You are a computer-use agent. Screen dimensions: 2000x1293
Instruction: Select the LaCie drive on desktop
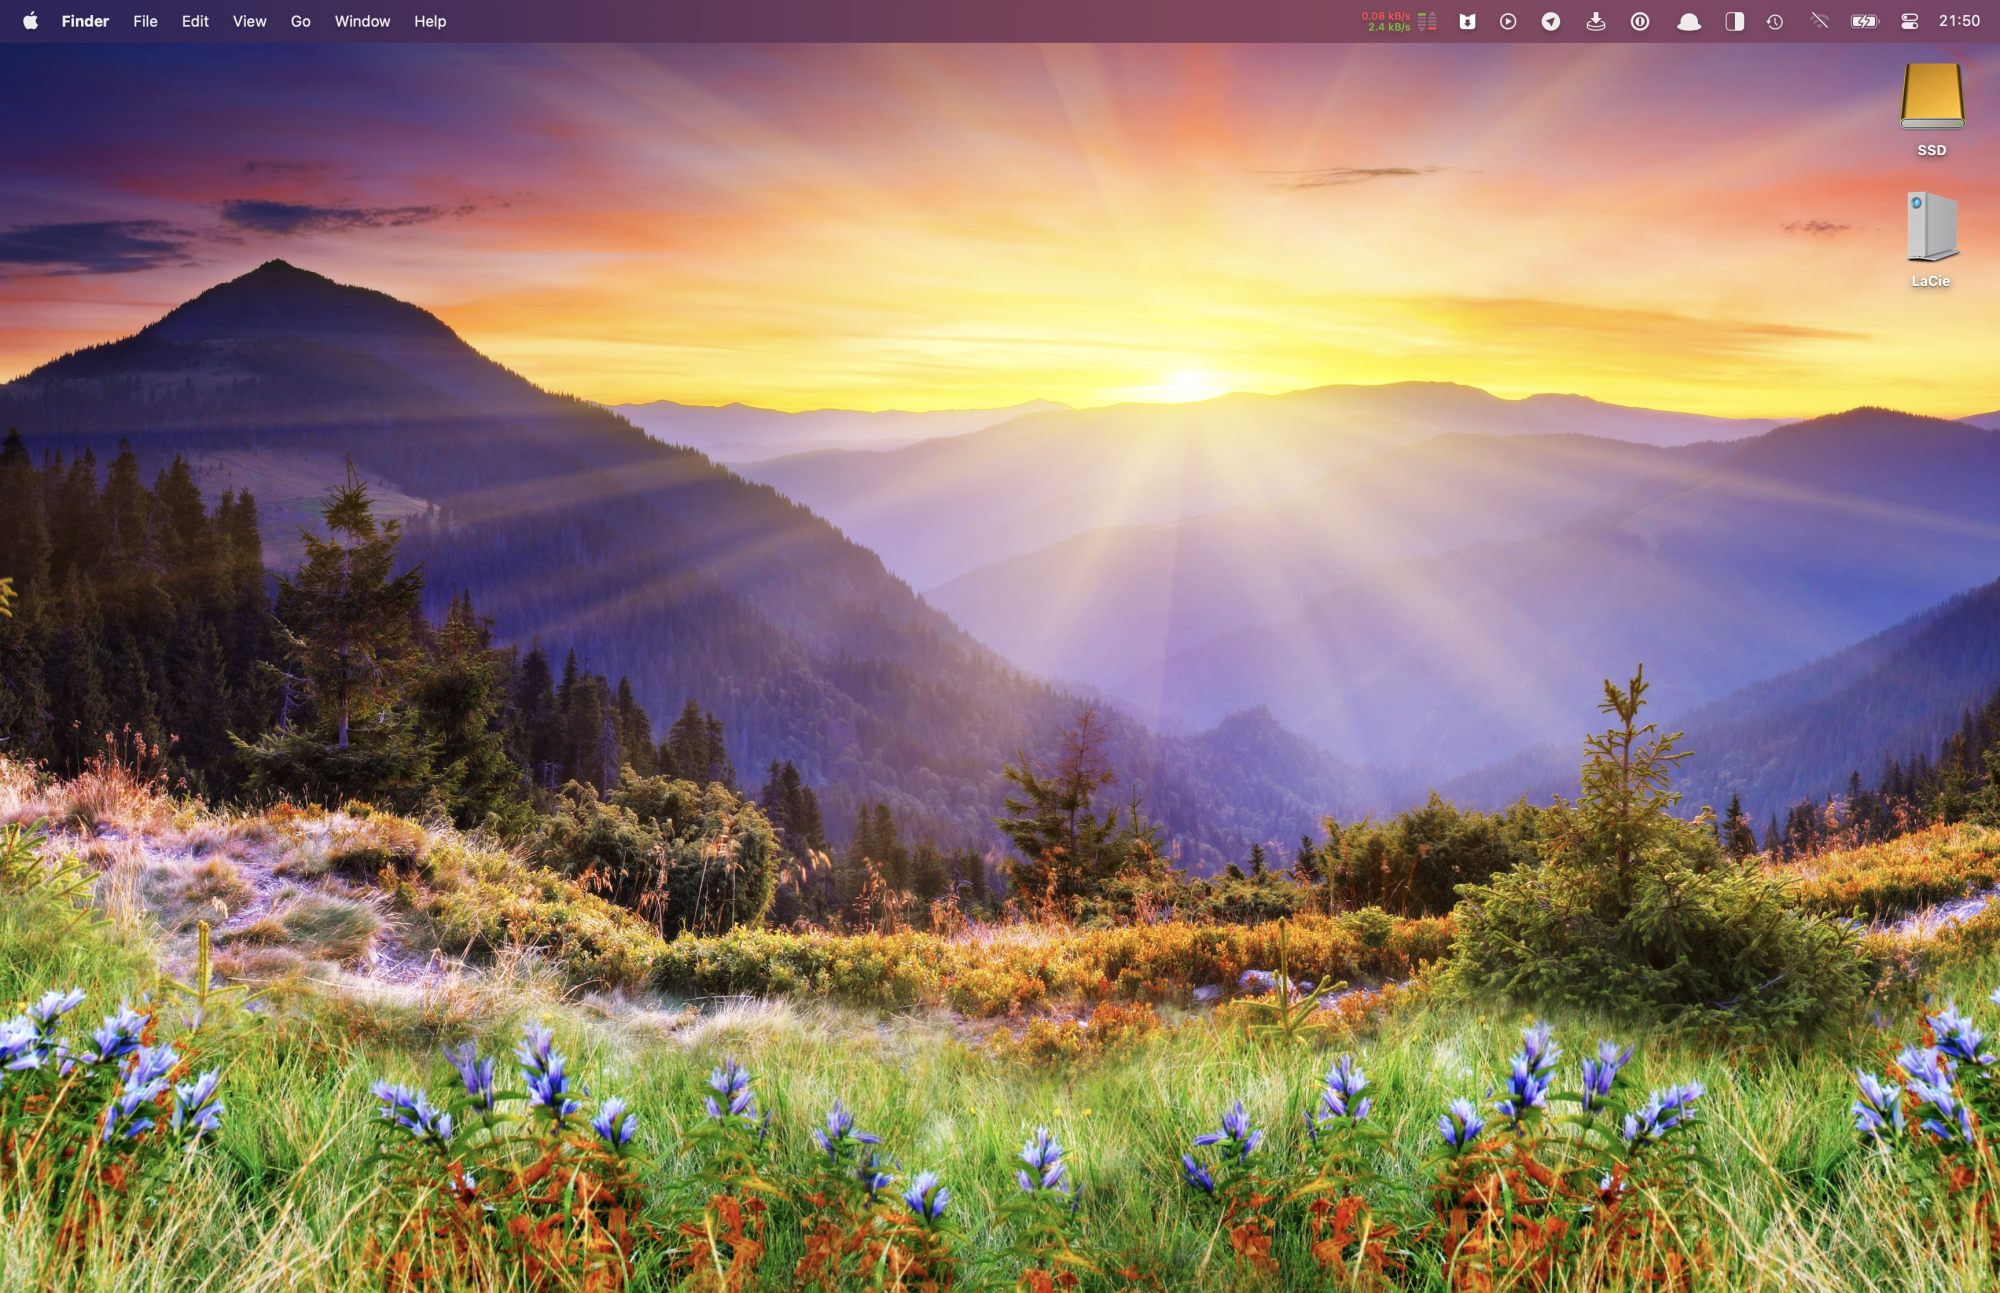1931,228
